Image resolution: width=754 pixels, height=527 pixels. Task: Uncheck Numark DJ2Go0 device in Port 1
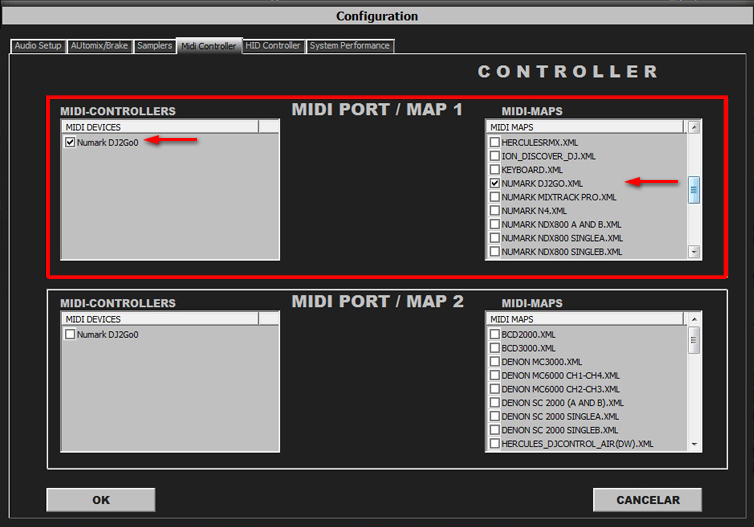(x=70, y=143)
